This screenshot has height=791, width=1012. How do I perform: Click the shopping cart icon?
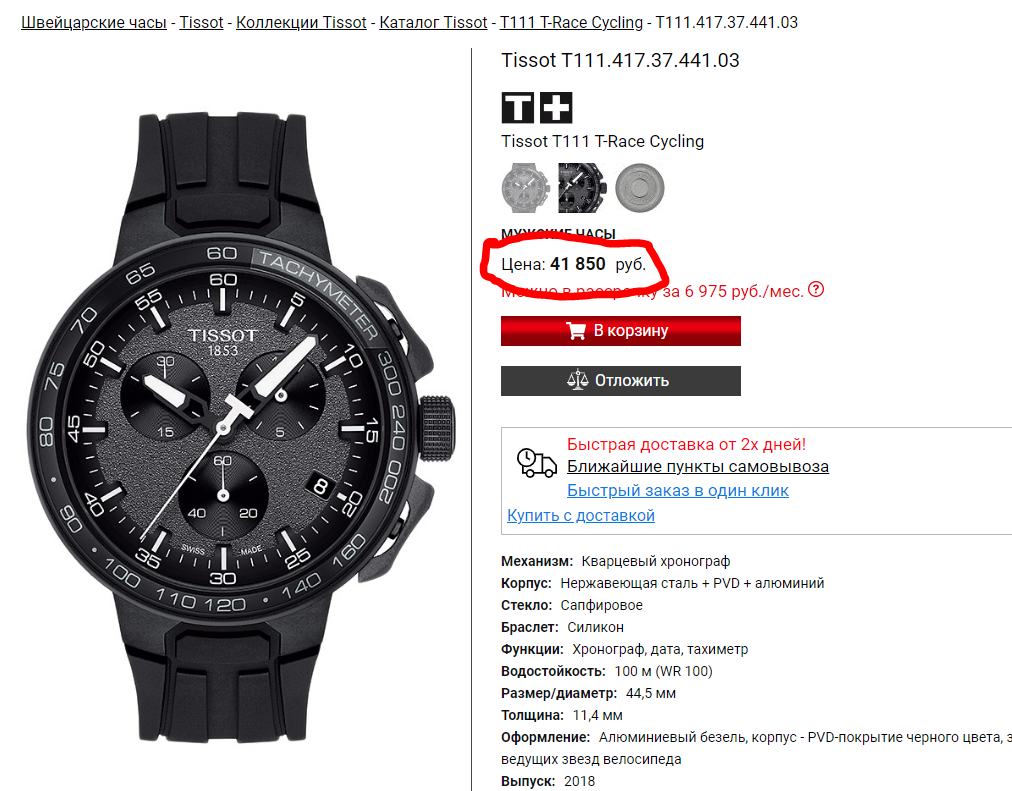pyautogui.click(x=575, y=331)
